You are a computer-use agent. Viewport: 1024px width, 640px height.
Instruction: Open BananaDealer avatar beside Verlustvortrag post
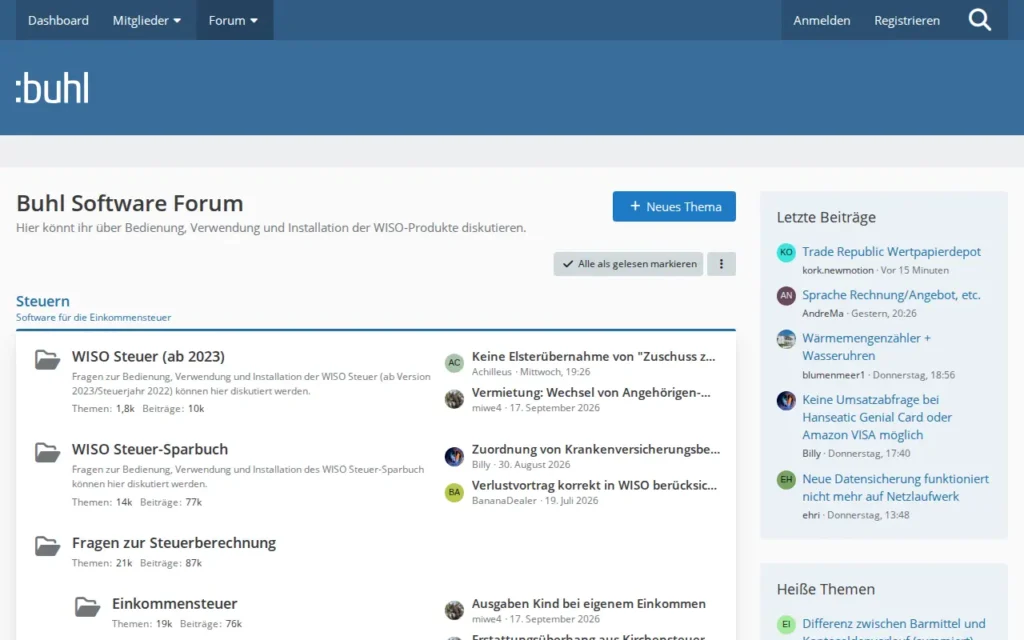454,492
